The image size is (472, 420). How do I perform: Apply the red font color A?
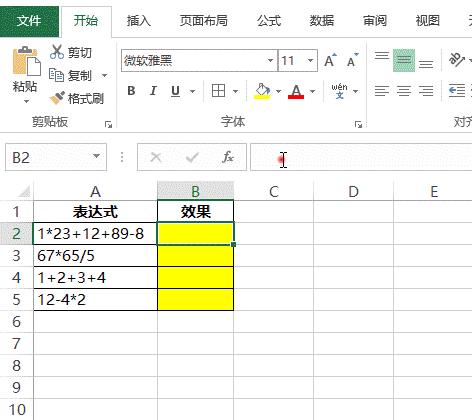tap(296, 91)
